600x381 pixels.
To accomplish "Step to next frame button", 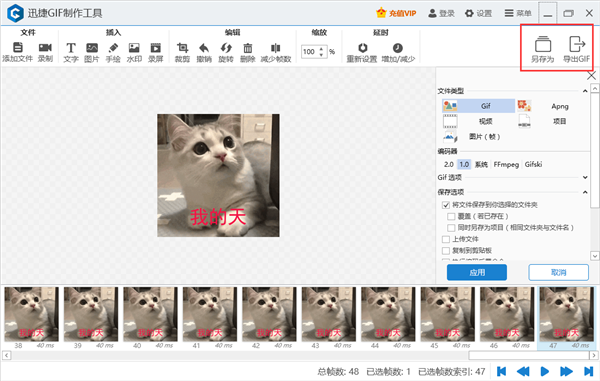I will coord(566,371).
